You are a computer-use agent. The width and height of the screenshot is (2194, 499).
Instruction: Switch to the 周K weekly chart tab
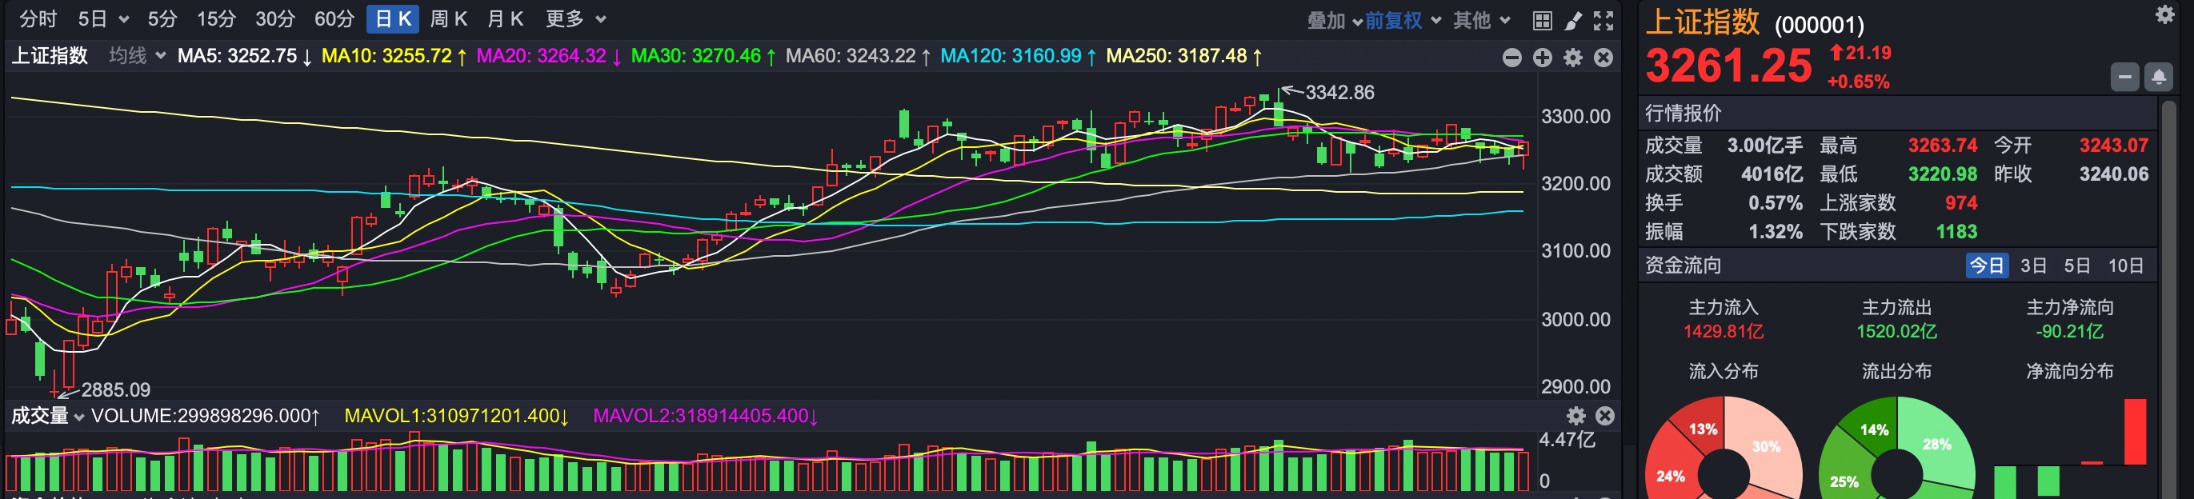click(x=448, y=19)
